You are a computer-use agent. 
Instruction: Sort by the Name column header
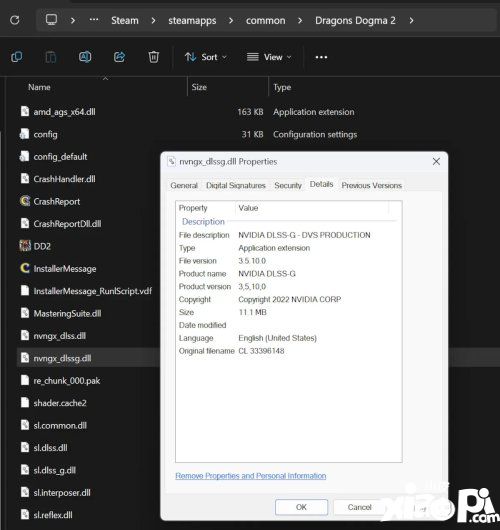click(x=39, y=87)
